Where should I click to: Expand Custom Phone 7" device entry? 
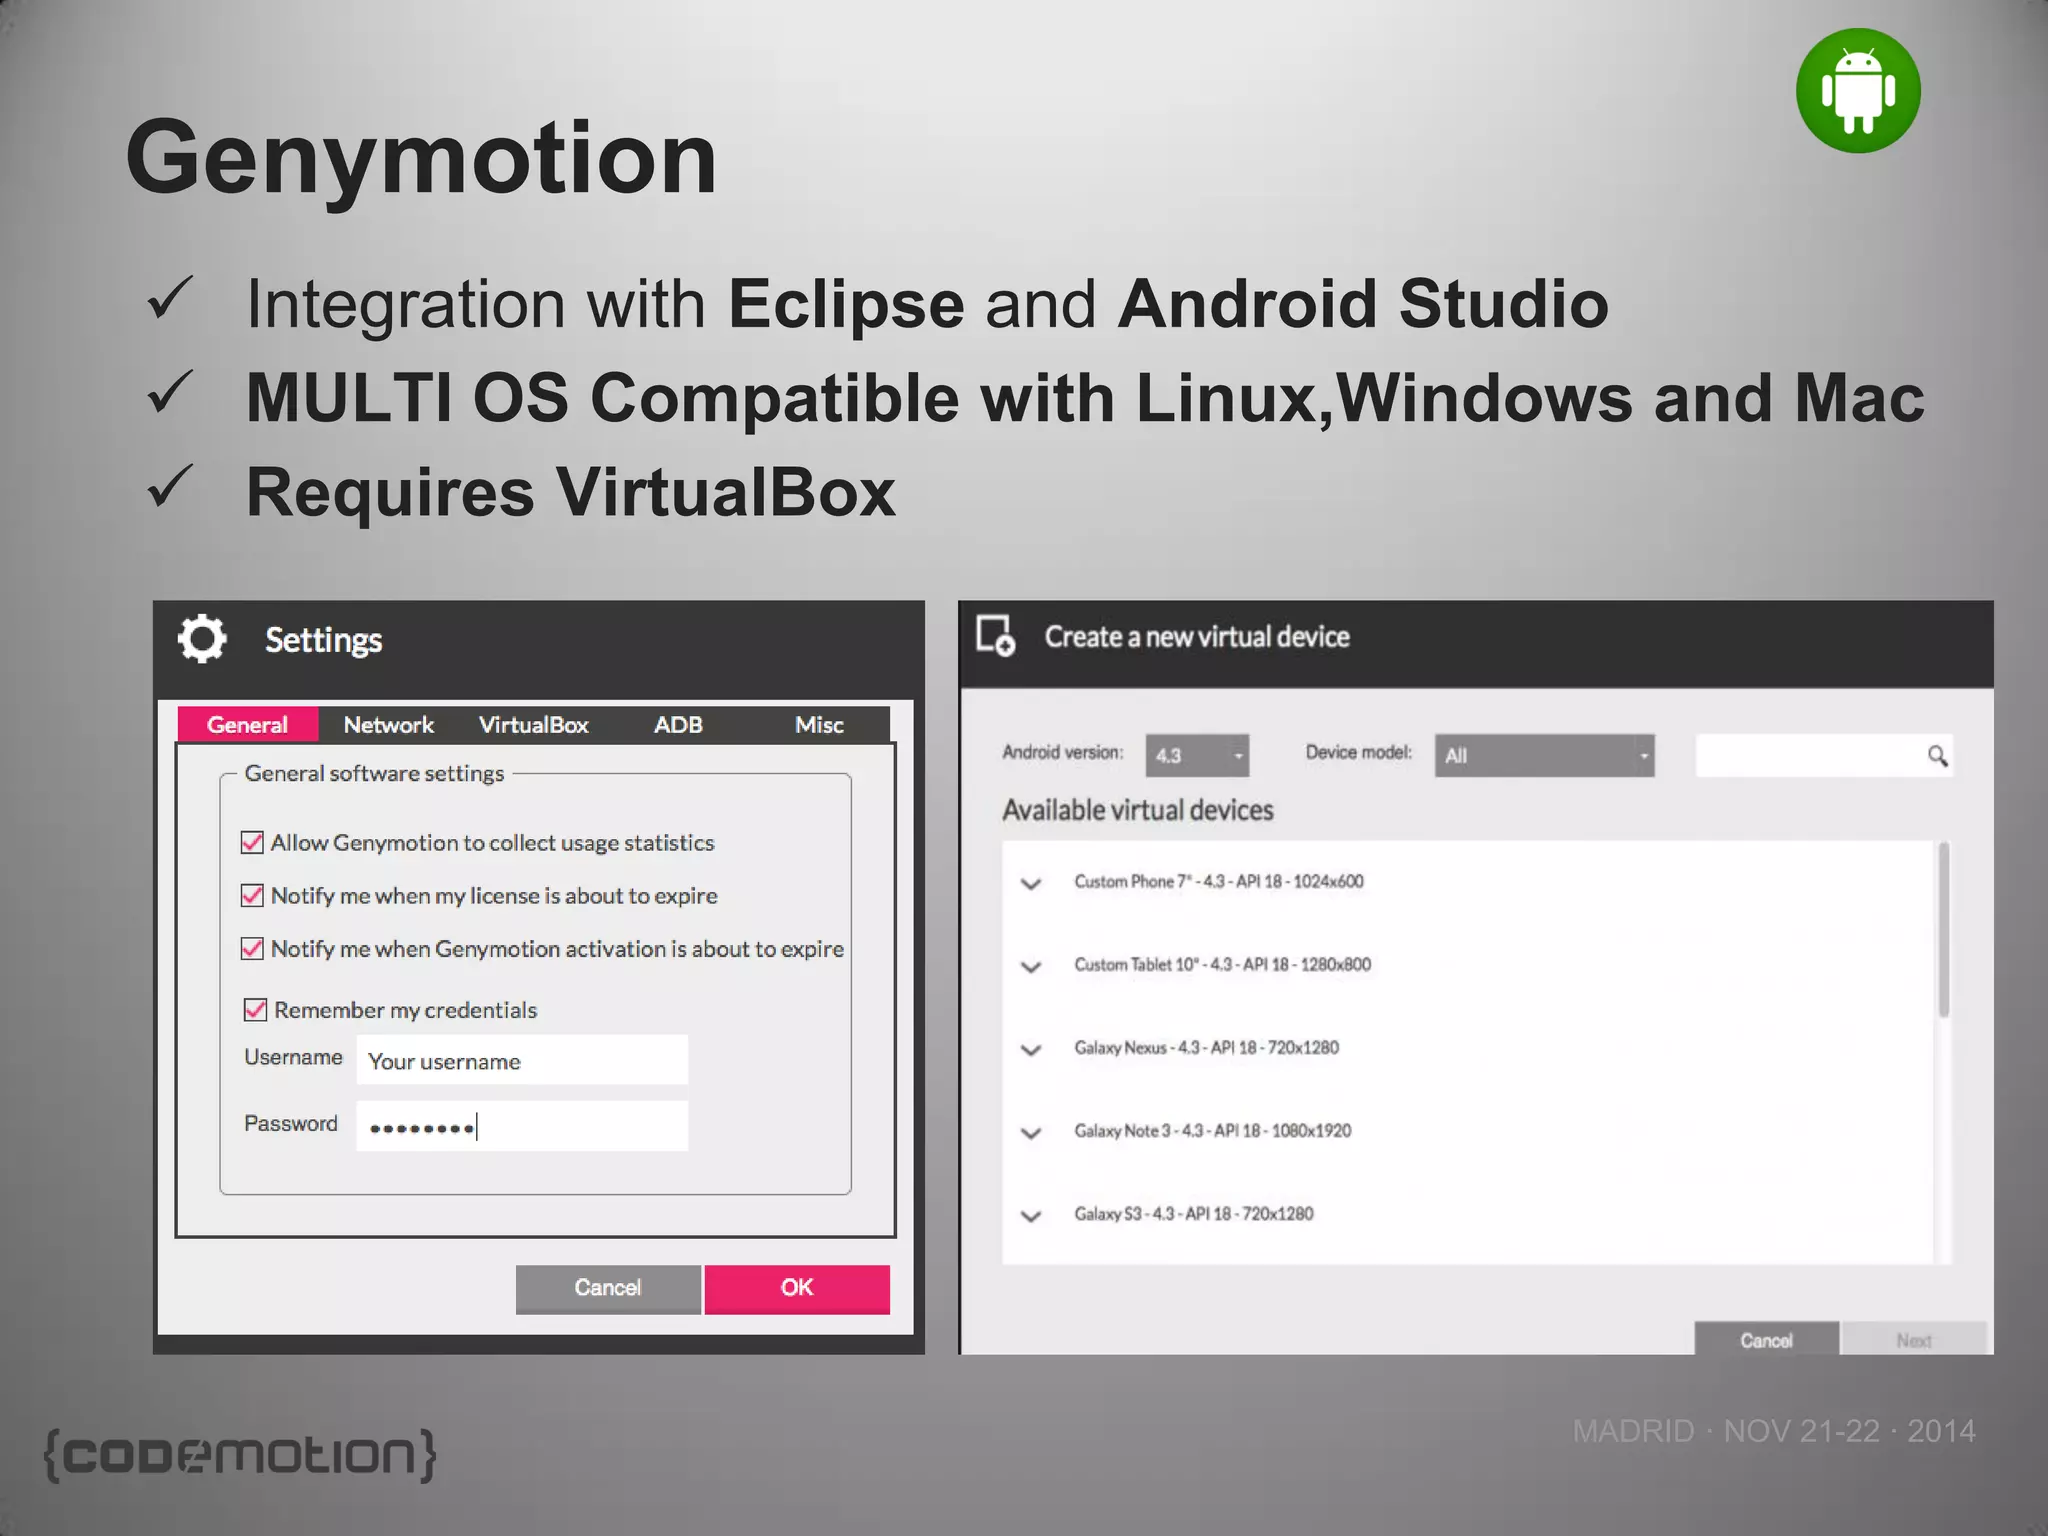pyautogui.click(x=1031, y=883)
